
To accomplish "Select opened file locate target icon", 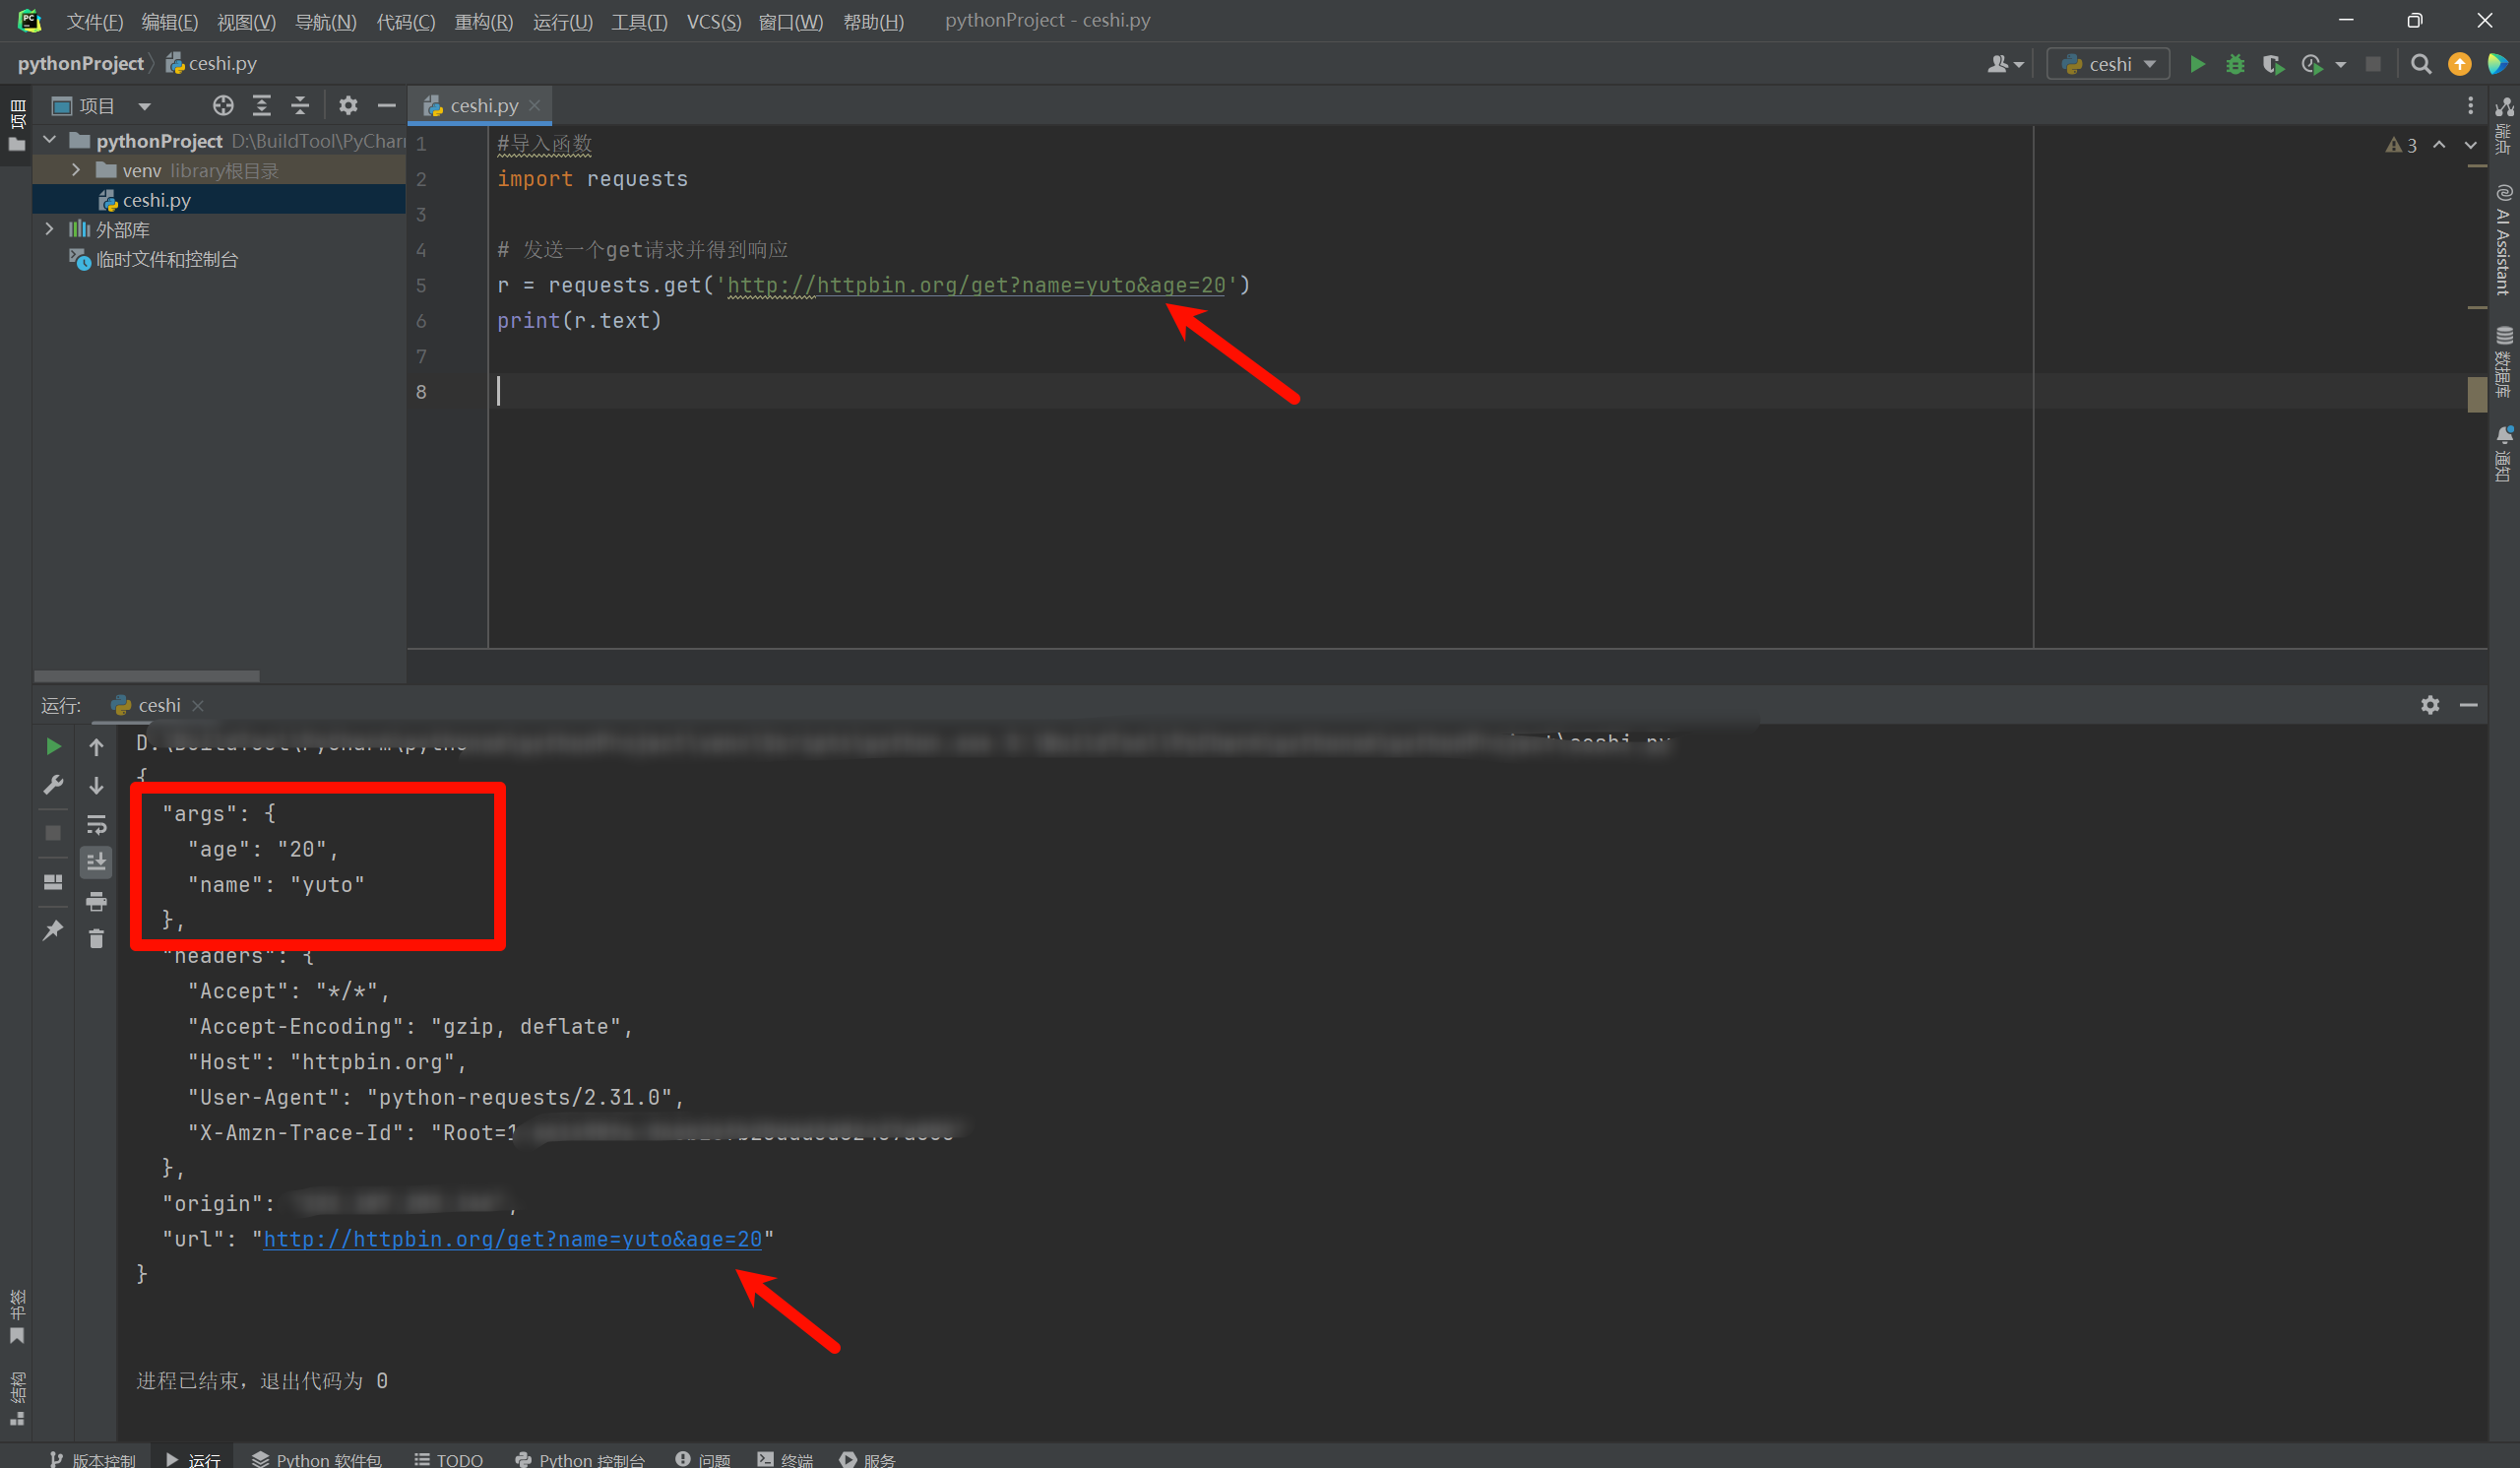I will [223, 105].
